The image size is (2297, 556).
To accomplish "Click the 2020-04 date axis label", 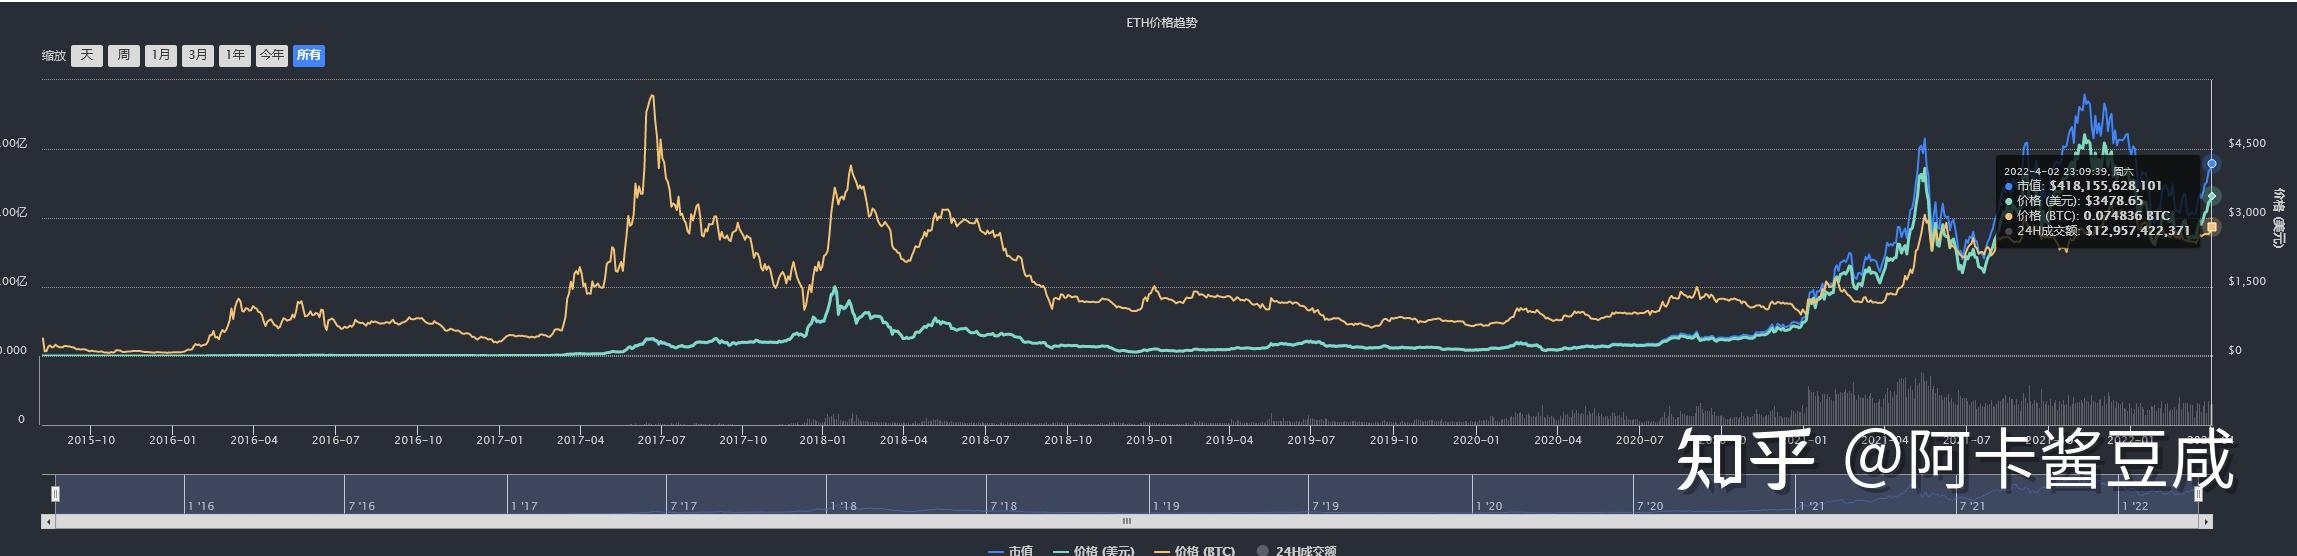I will tap(1558, 440).
